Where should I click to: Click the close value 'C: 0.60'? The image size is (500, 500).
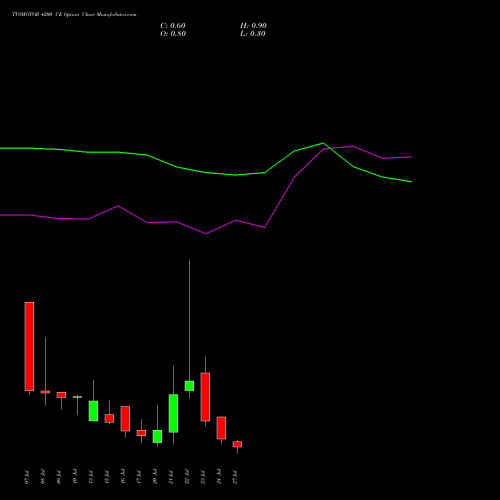[x=173, y=26]
